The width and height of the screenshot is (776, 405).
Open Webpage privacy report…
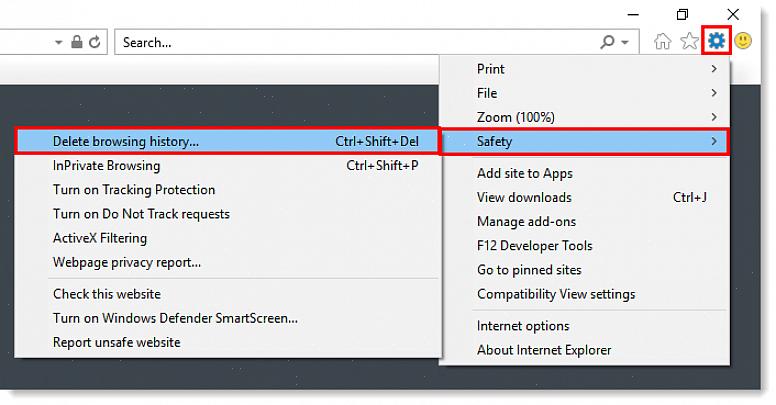point(228,262)
